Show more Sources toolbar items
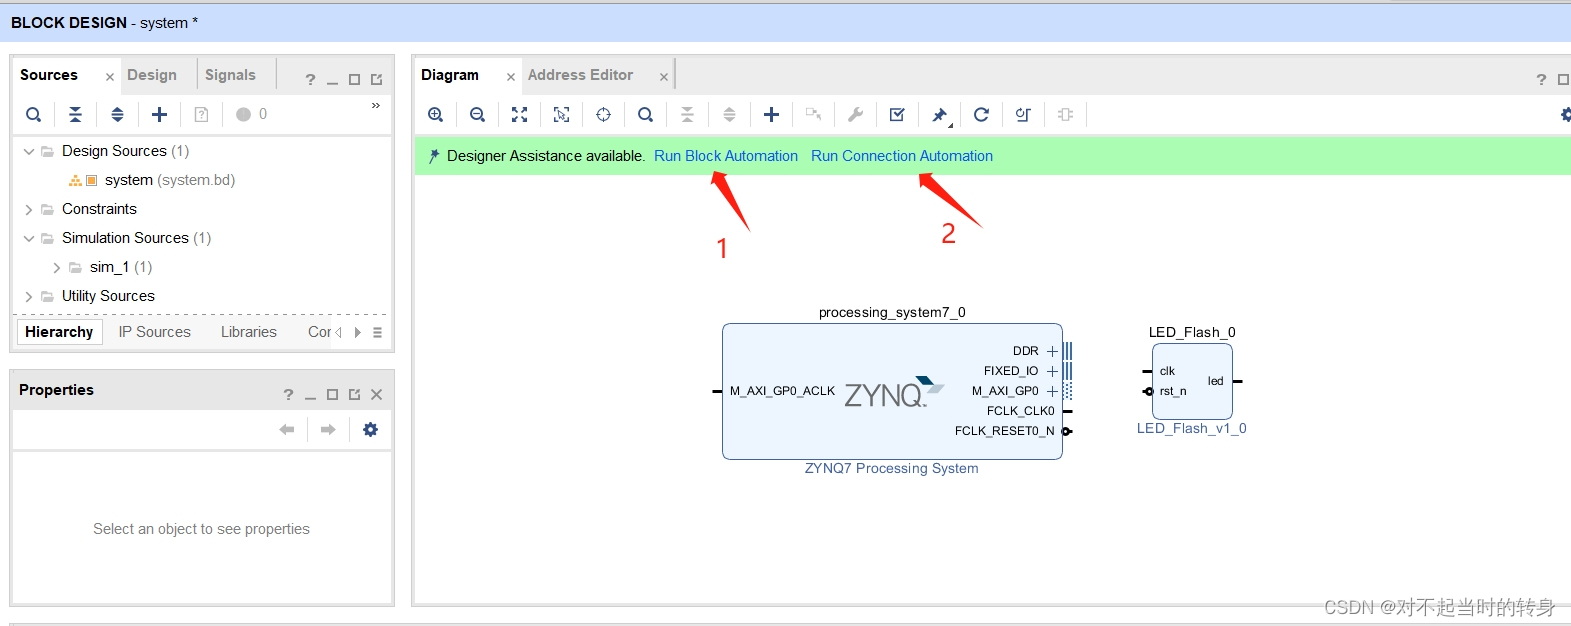This screenshot has height=626, width=1571. 376,105
